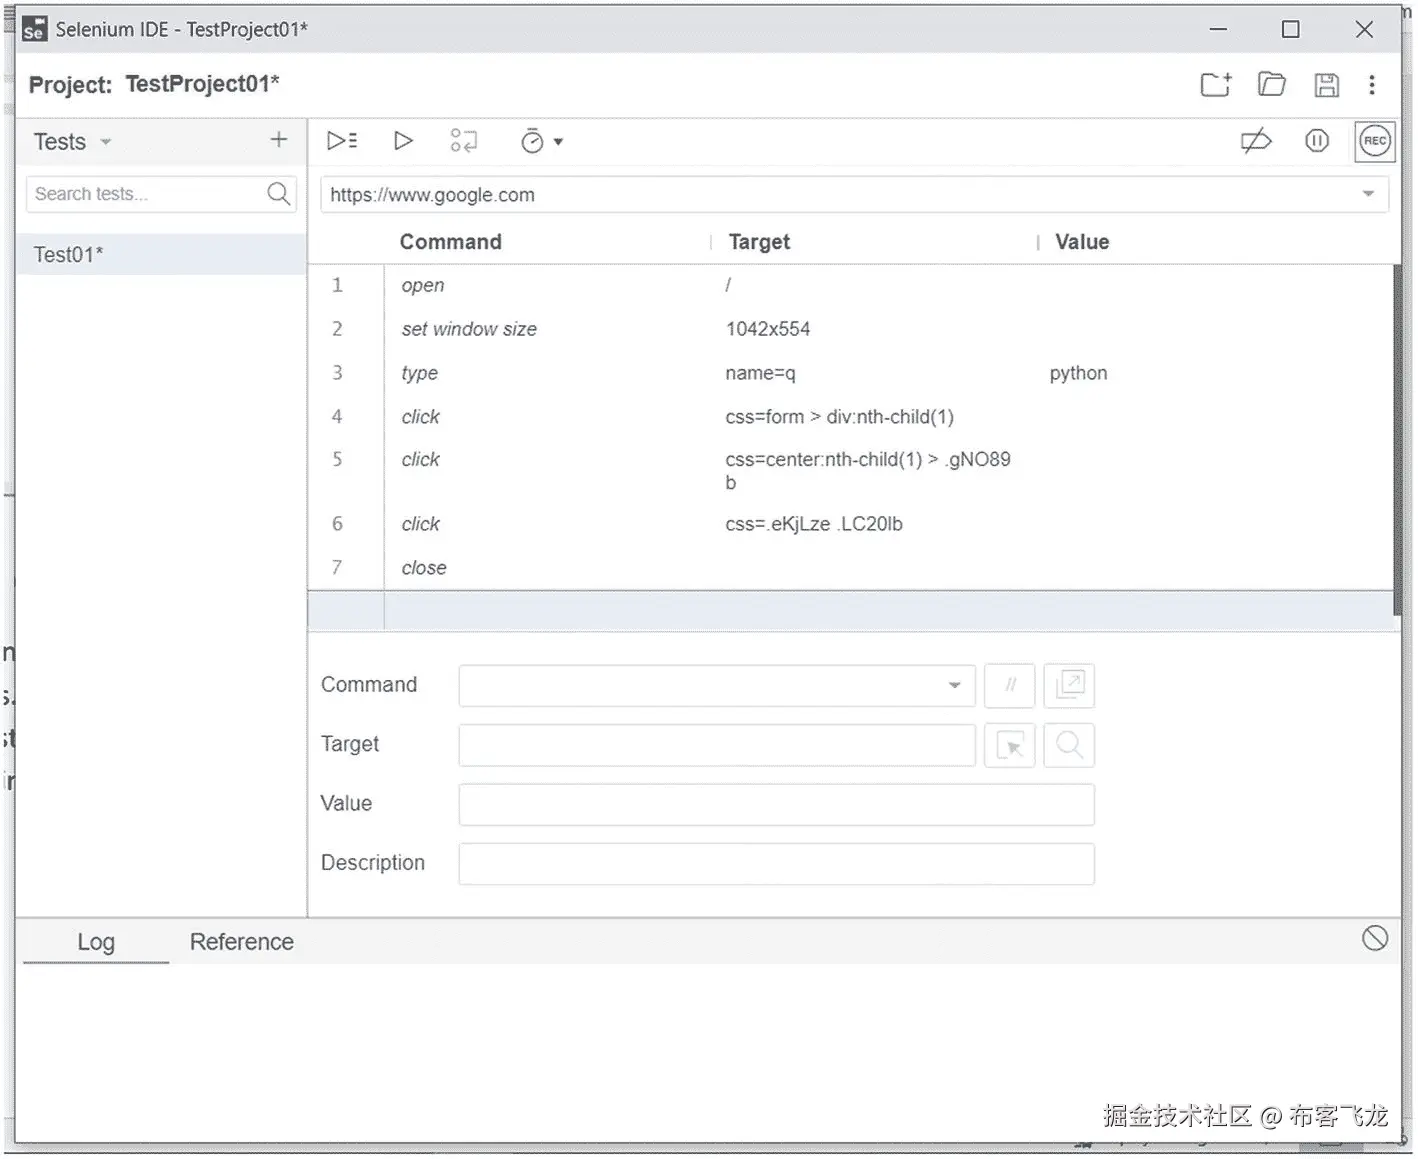Expand the Tests view dropdown

click(x=106, y=142)
